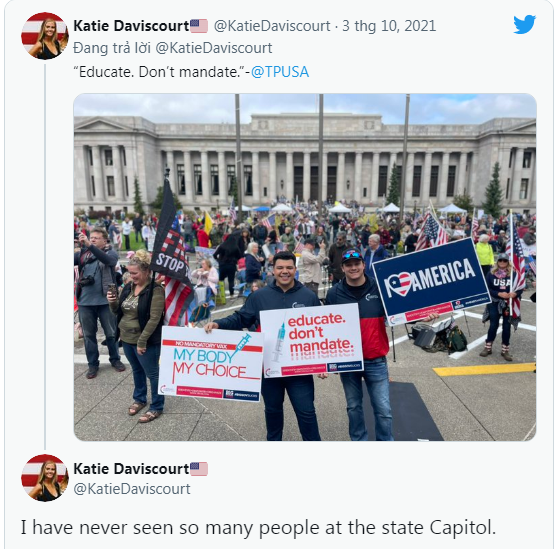Open the @TPUSA mention link
The width and height of the screenshot is (554, 549).
click(280, 72)
